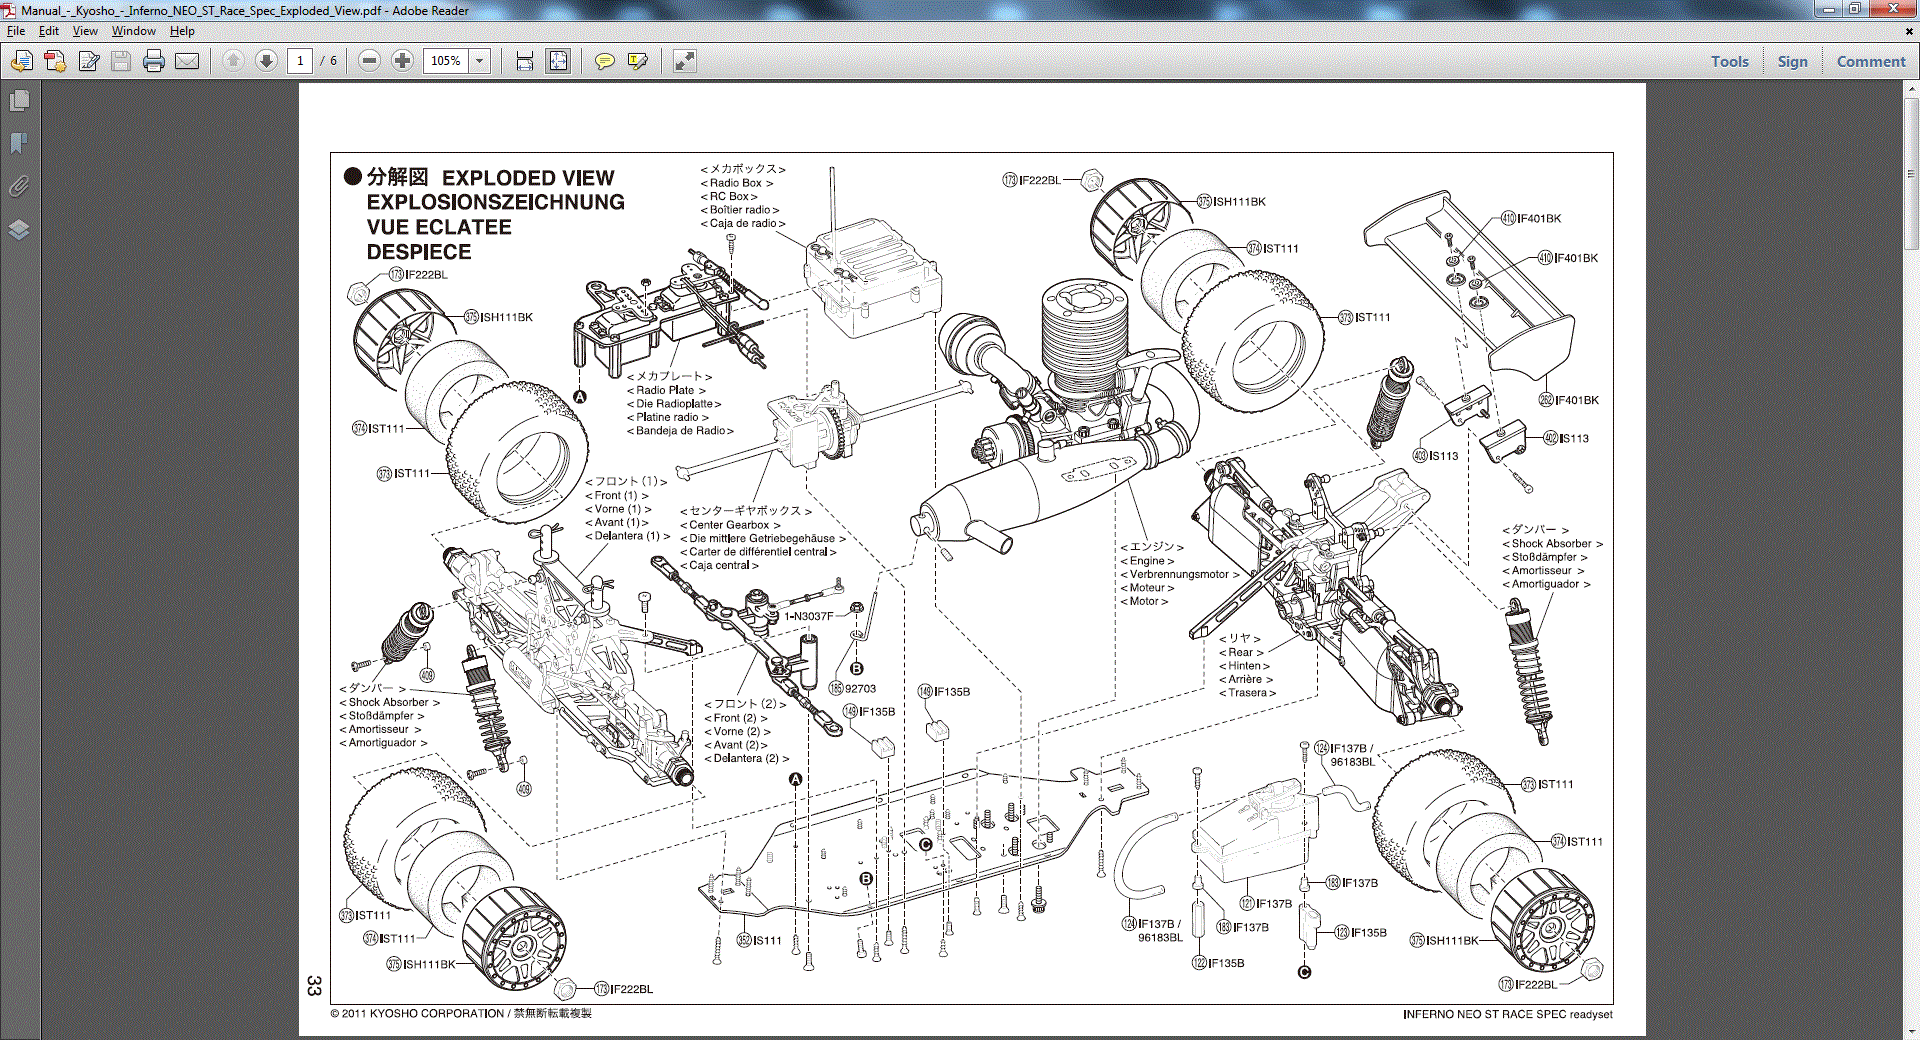
Task: Click the 'Radio Box' label text
Action: [737, 183]
